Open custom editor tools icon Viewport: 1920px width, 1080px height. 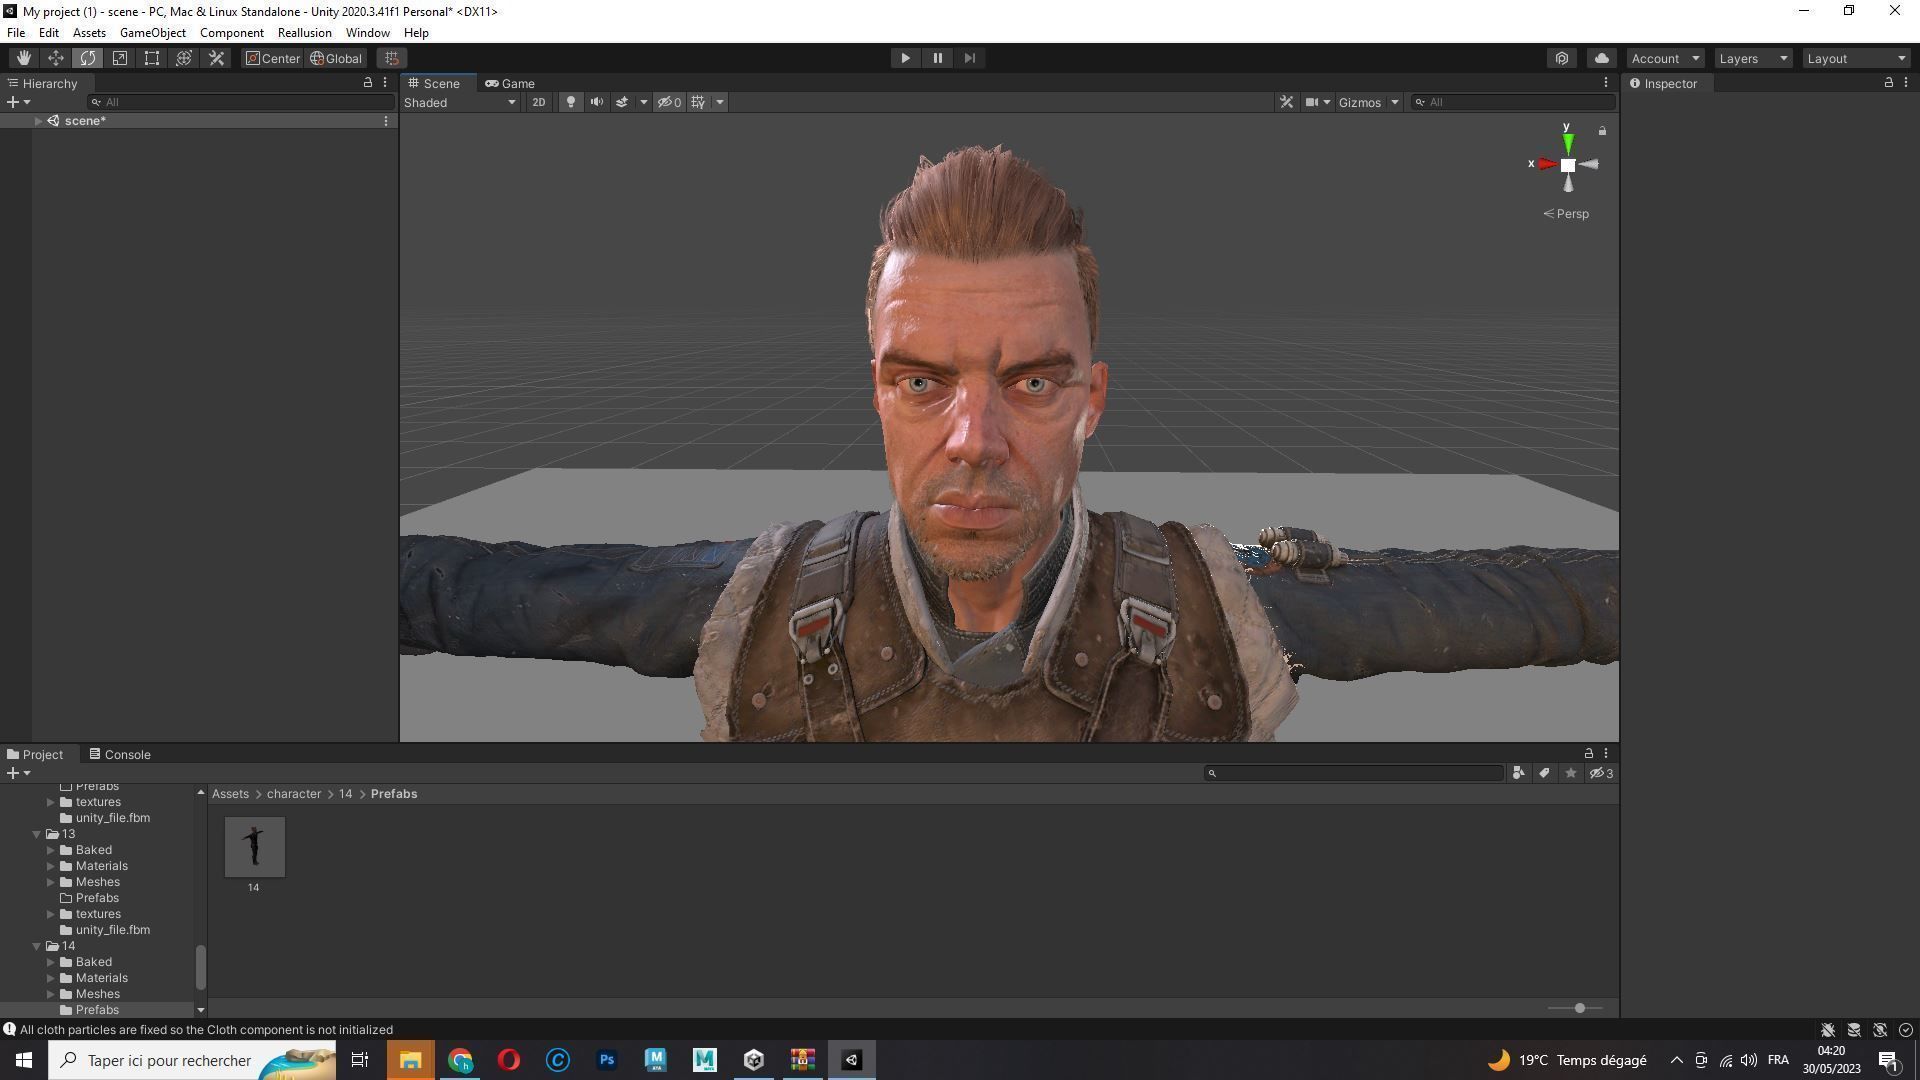click(x=216, y=58)
